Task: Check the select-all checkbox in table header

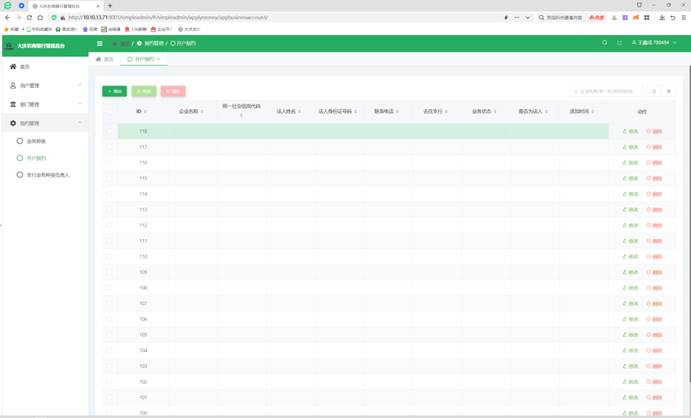Action: click(110, 111)
